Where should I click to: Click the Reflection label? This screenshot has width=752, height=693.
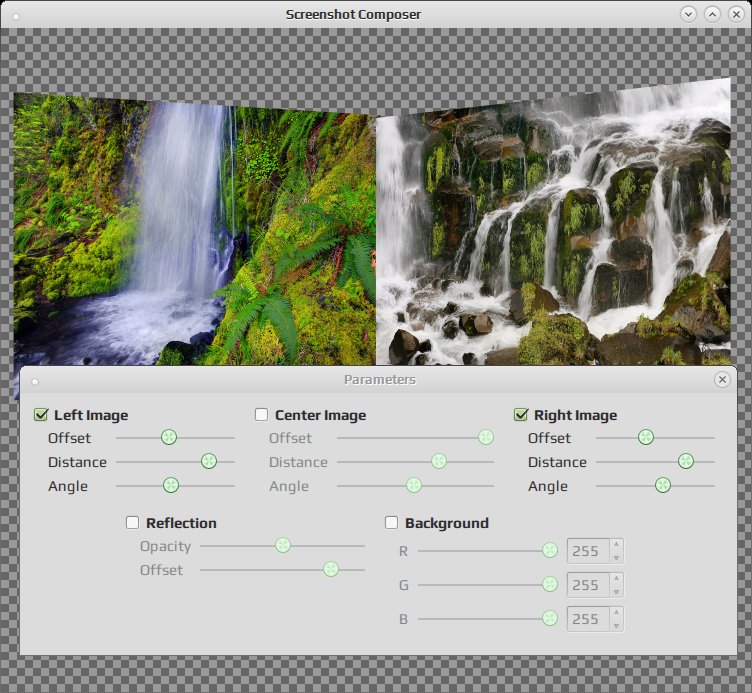tap(181, 523)
